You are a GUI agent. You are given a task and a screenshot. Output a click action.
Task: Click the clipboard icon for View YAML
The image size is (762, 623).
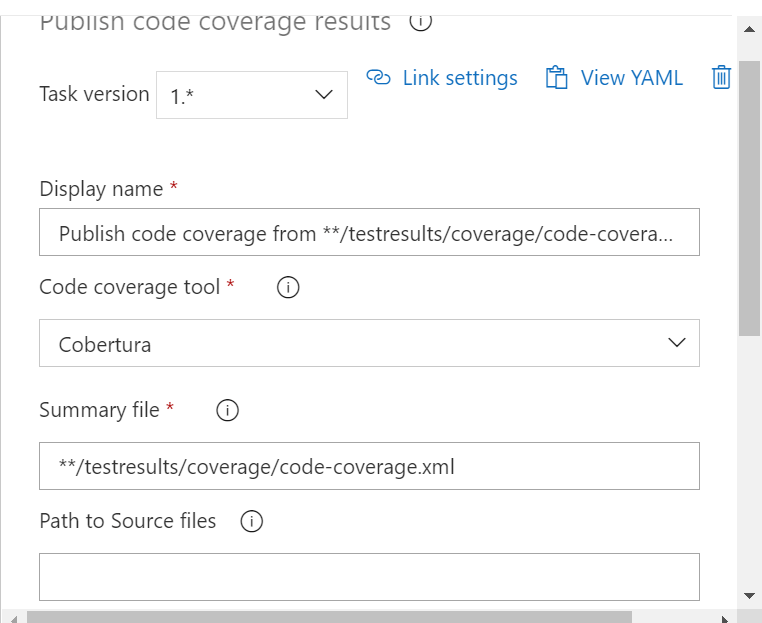point(556,78)
